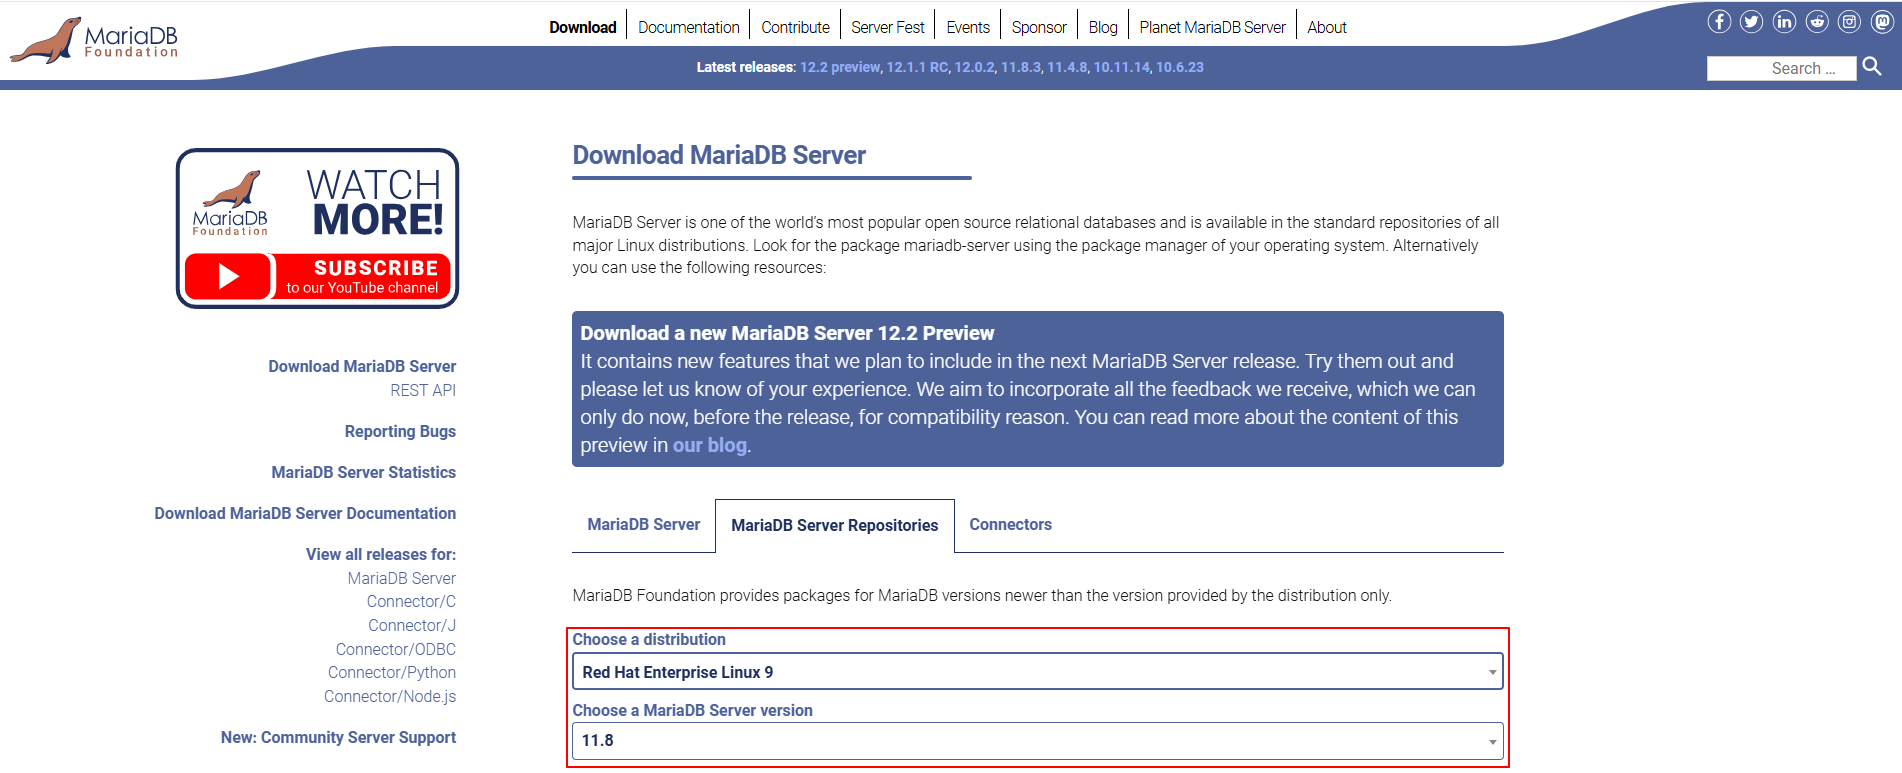Open the MariaDB Server version dropdown
Screen dimensions: 1902x773
1037,741
